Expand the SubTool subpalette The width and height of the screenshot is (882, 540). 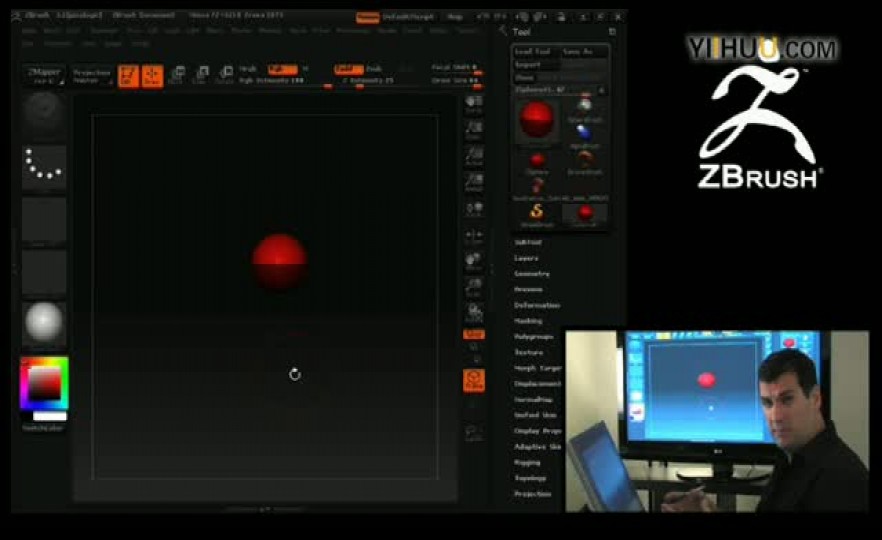click(x=528, y=242)
